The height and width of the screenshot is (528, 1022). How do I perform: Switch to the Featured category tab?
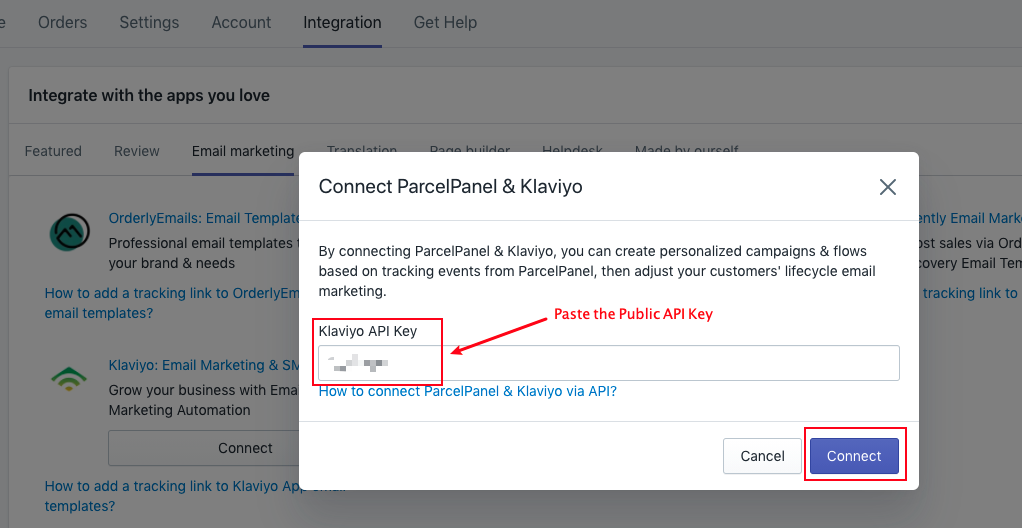click(53, 151)
